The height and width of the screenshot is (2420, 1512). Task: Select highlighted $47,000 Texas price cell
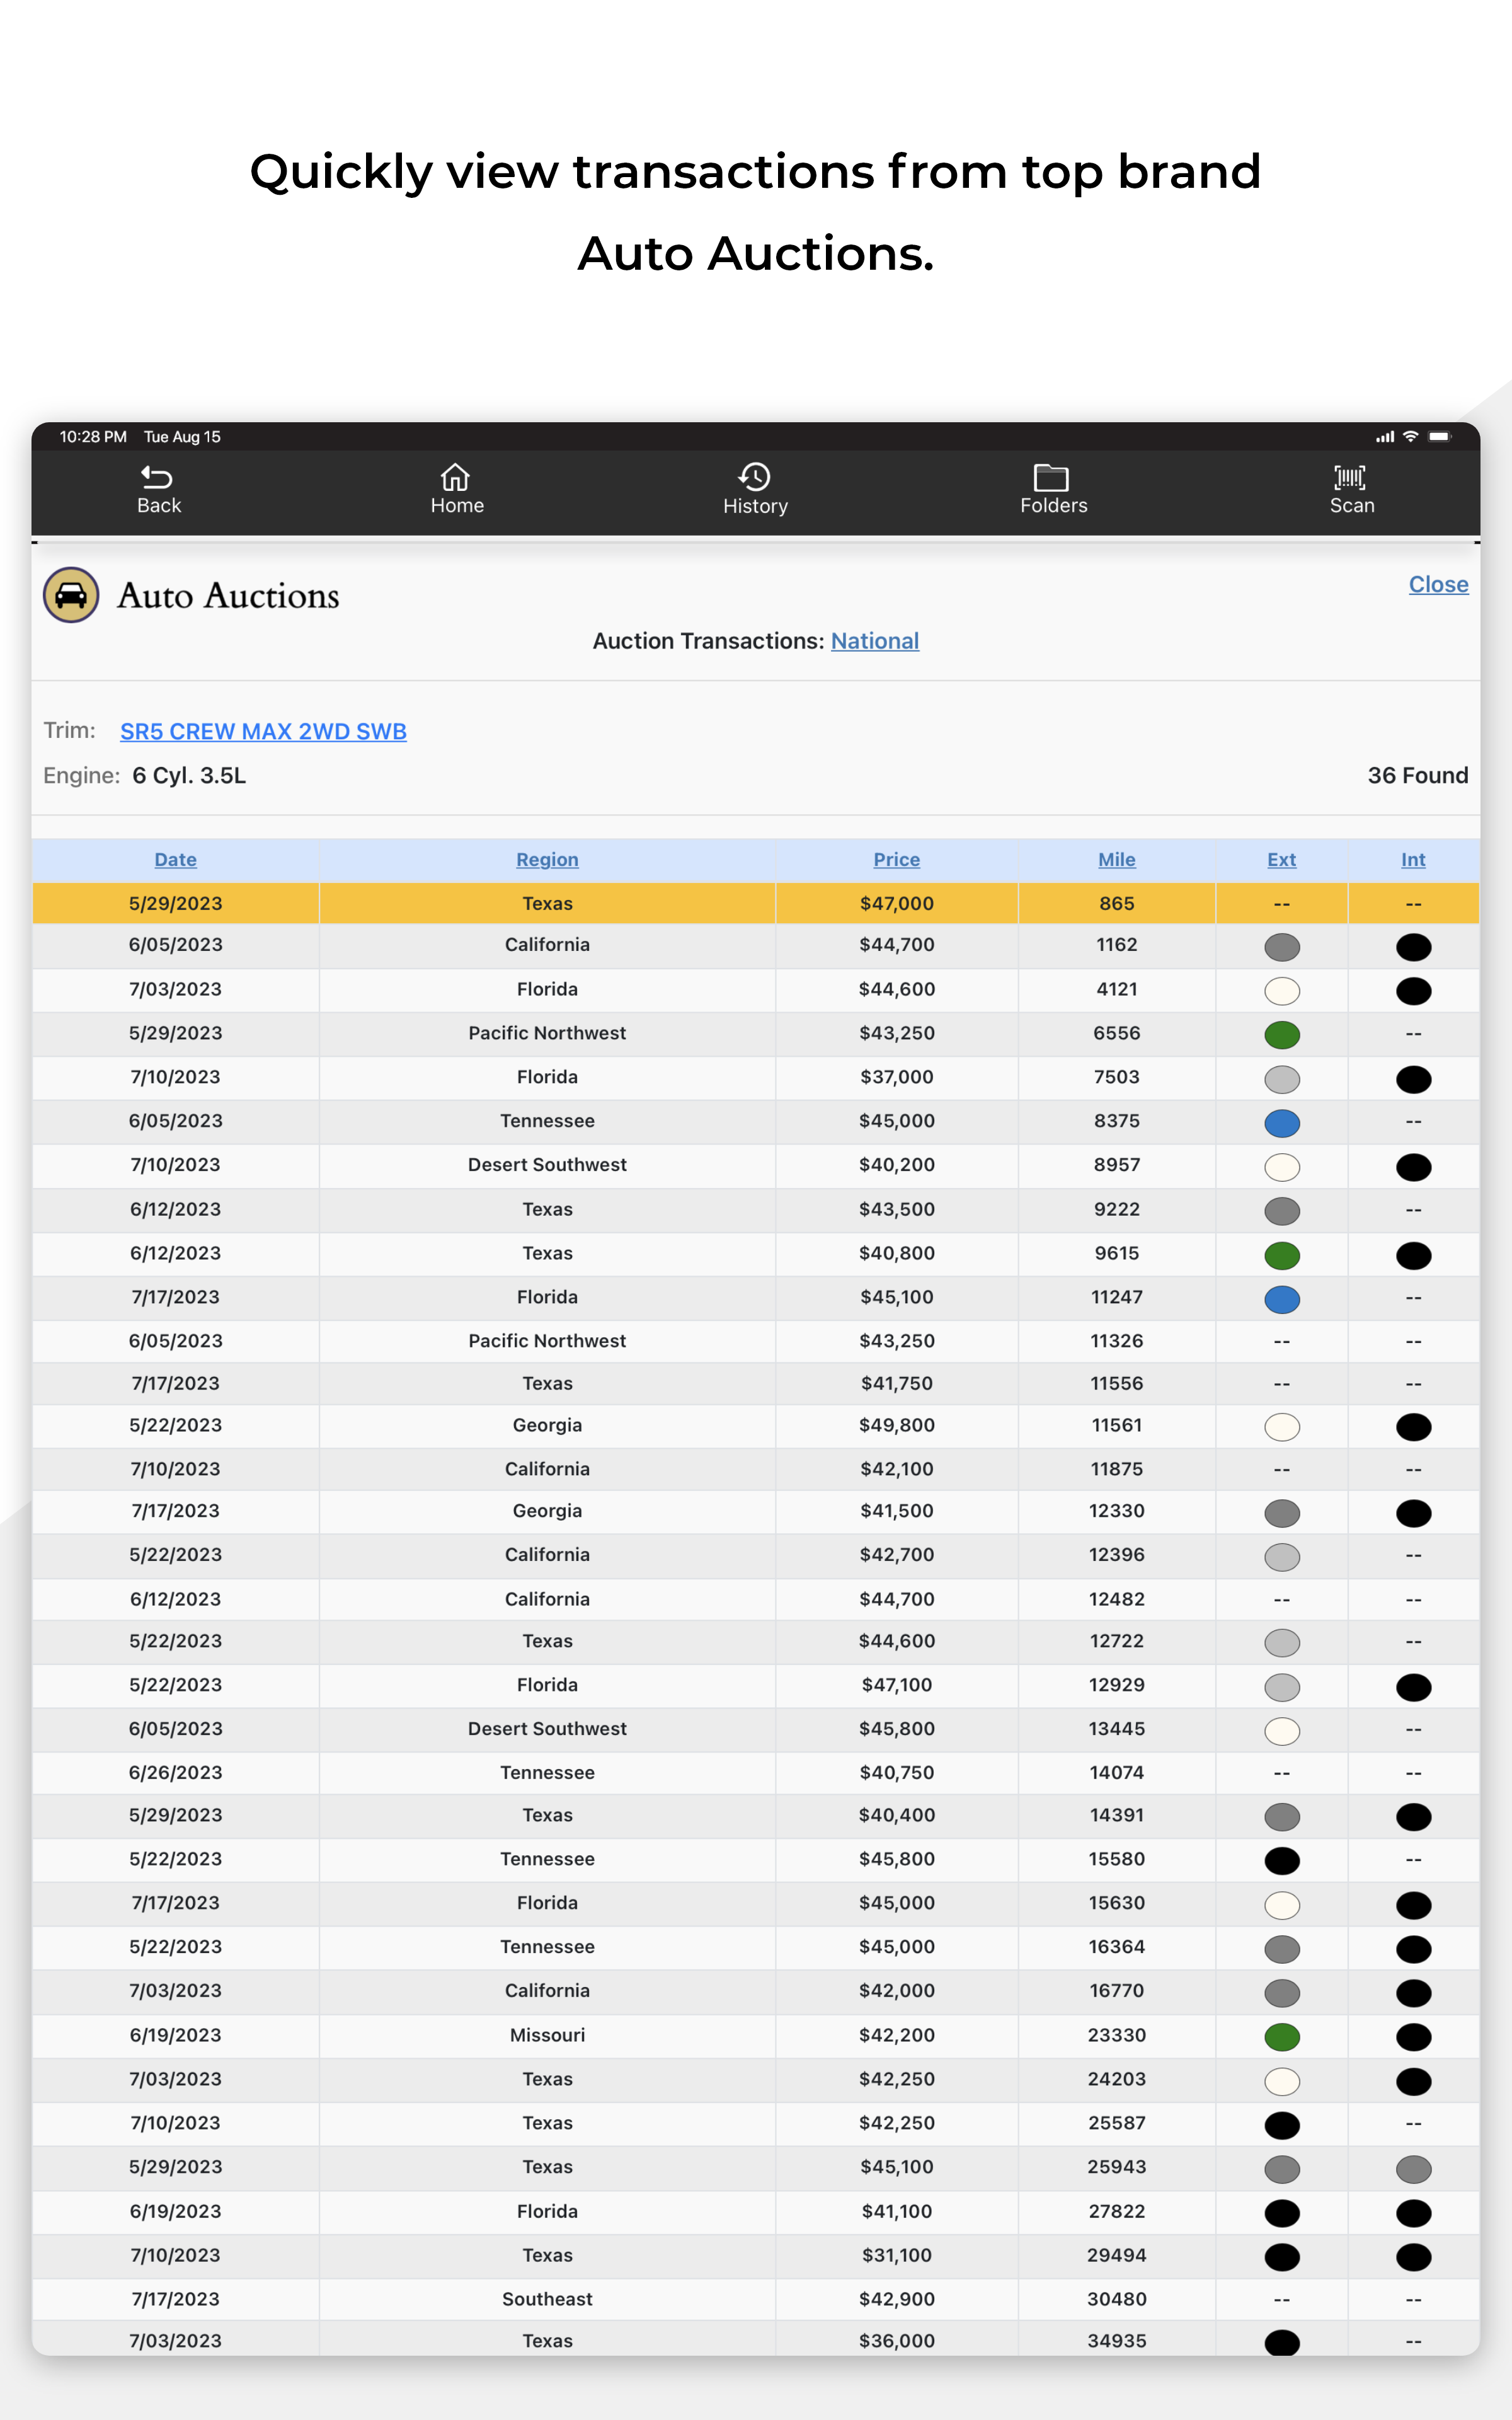[897, 903]
